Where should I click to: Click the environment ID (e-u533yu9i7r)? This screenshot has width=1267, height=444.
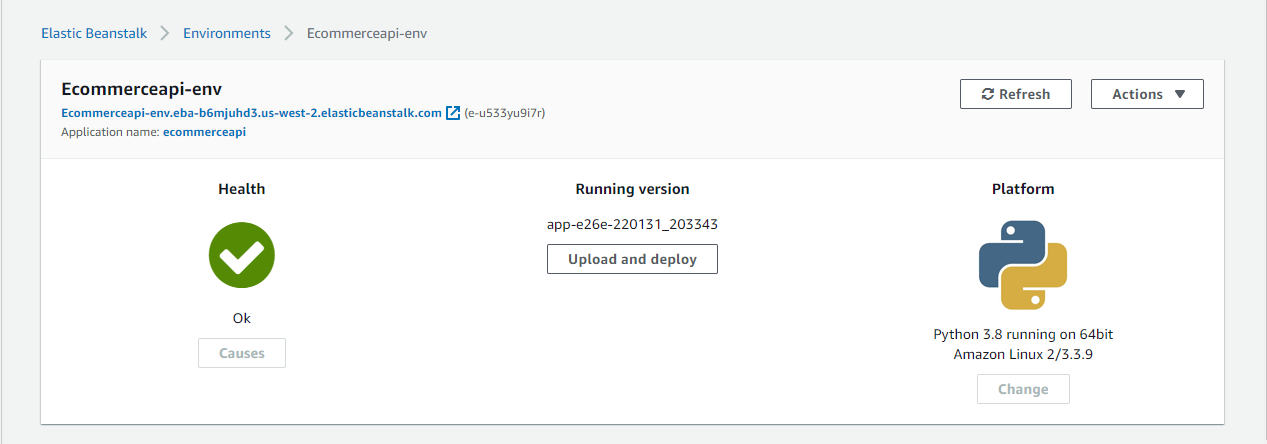[x=505, y=113]
